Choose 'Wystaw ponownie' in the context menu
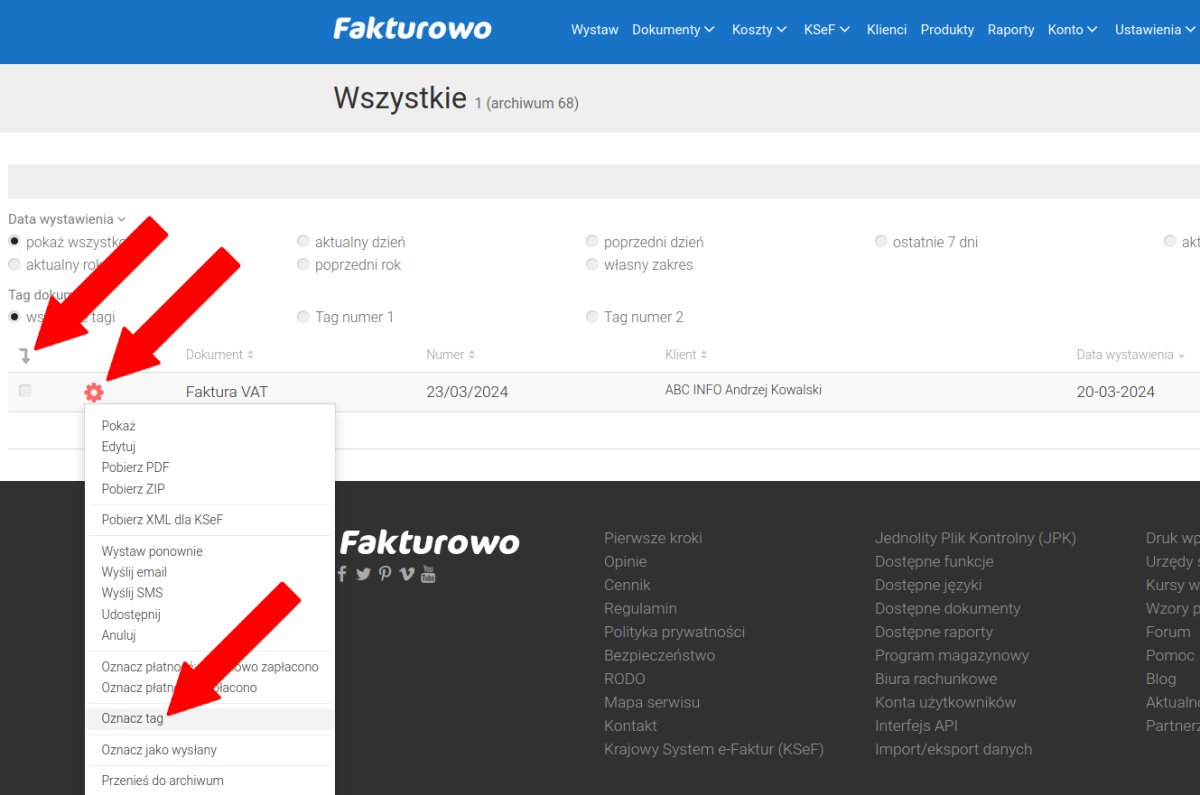 tap(152, 551)
